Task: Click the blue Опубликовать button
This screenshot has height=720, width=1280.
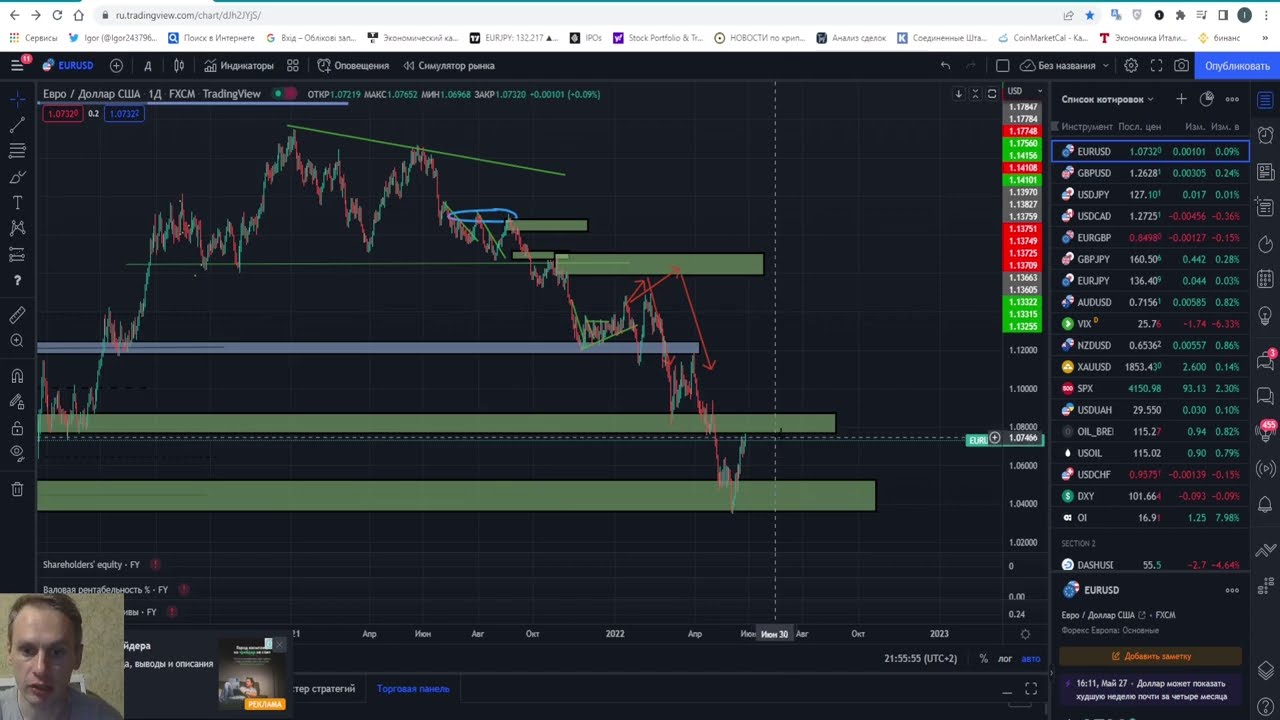Action: coord(1237,65)
